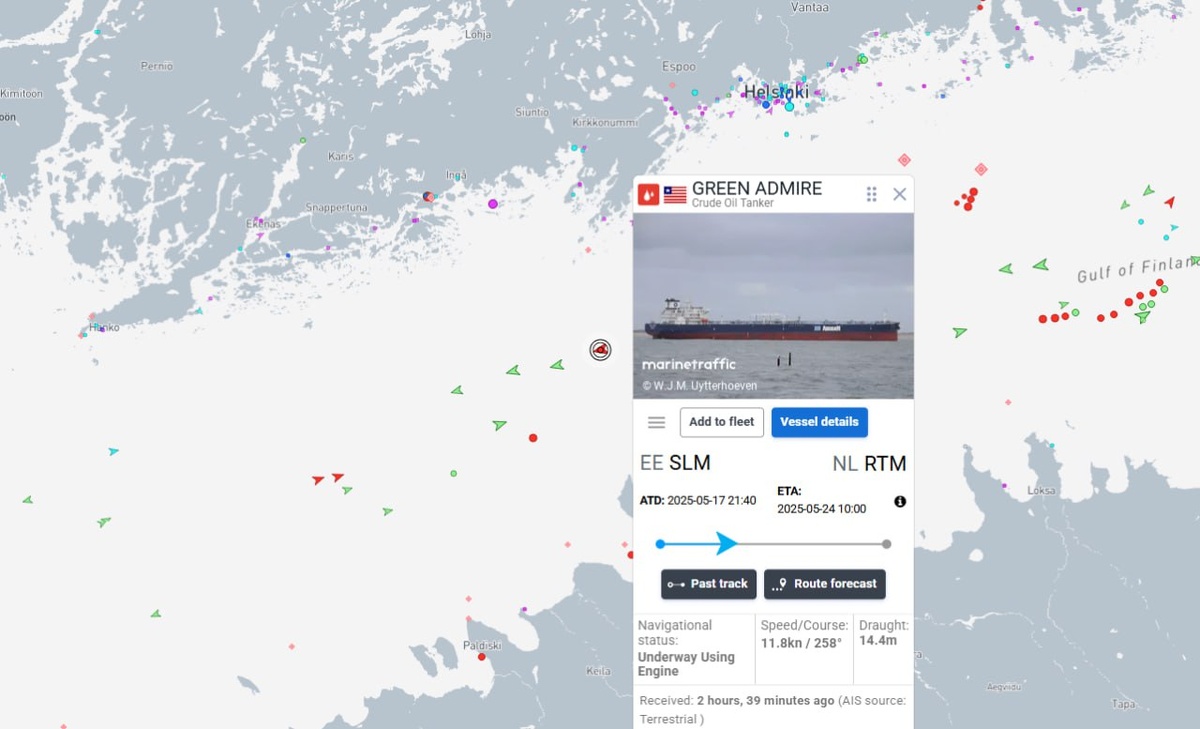Click the GREEN ADMIRE vessel name title
Image resolution: width=1200 pixels, height=729 pixels.
[x=757, y=188]
